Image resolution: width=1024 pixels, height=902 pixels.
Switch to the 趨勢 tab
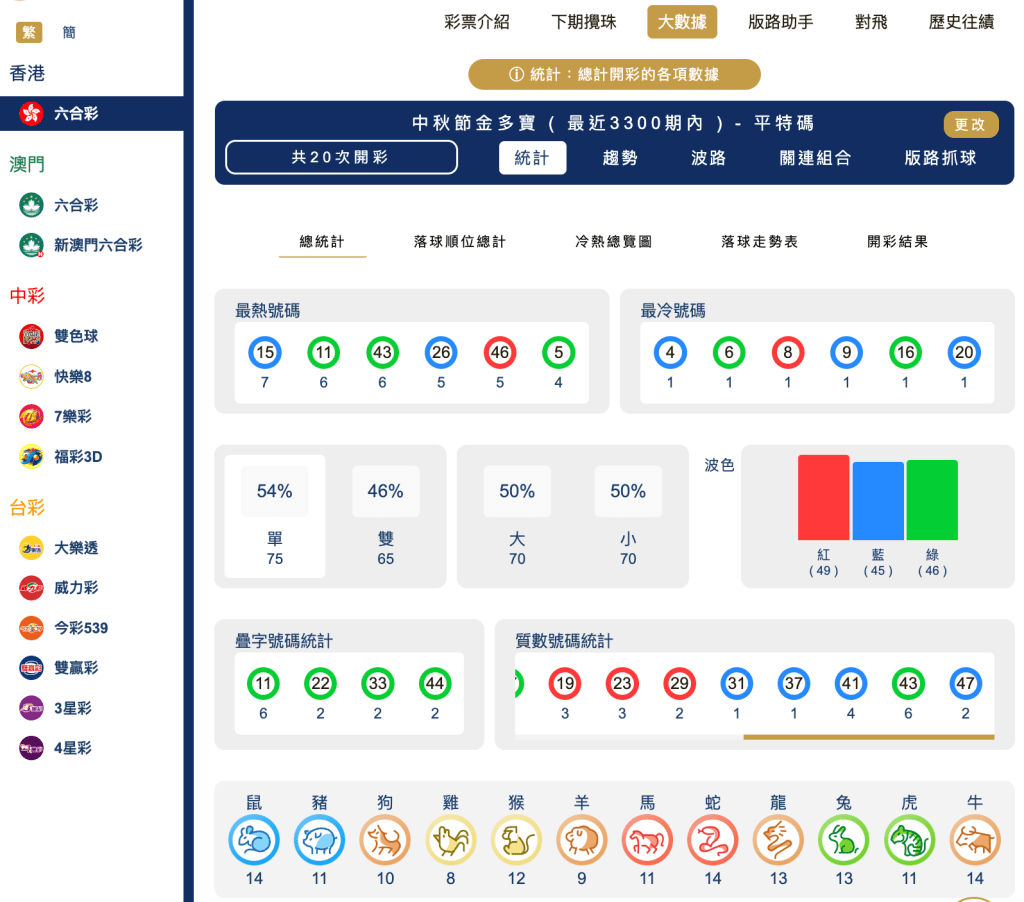coord(620,158)
